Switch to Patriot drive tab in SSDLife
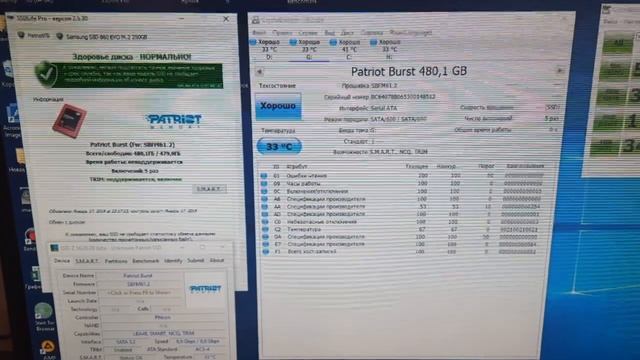This screenshot has width=640, height=360. [x=34, y=36]
